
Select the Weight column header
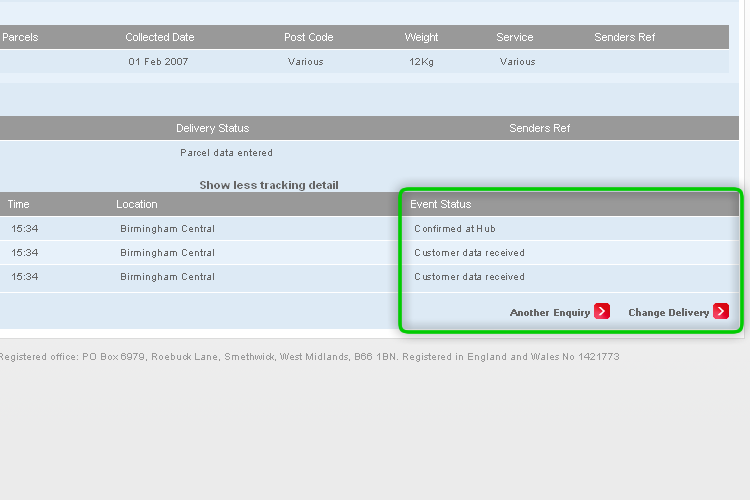pyautogui.click(x=421, y=37)
